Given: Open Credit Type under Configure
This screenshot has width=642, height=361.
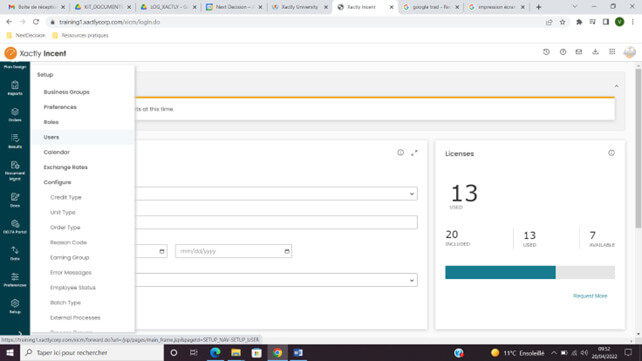Looking at the screenshot, I should (66, 197).
